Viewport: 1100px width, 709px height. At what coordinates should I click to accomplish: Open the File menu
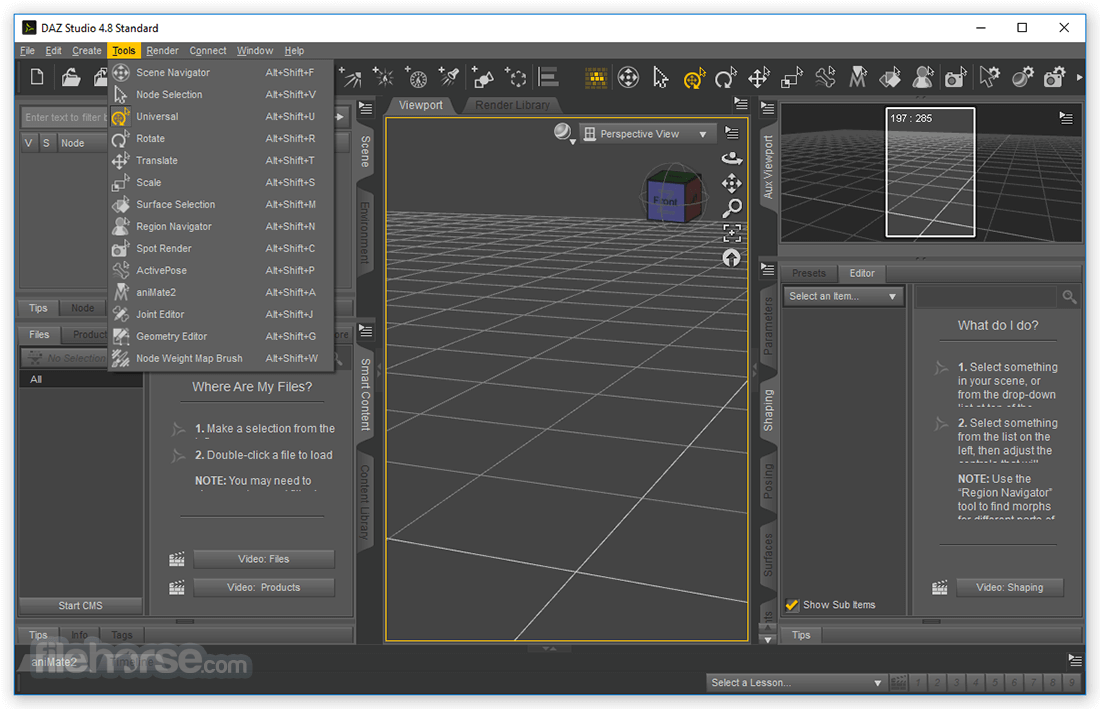[27, 50]
